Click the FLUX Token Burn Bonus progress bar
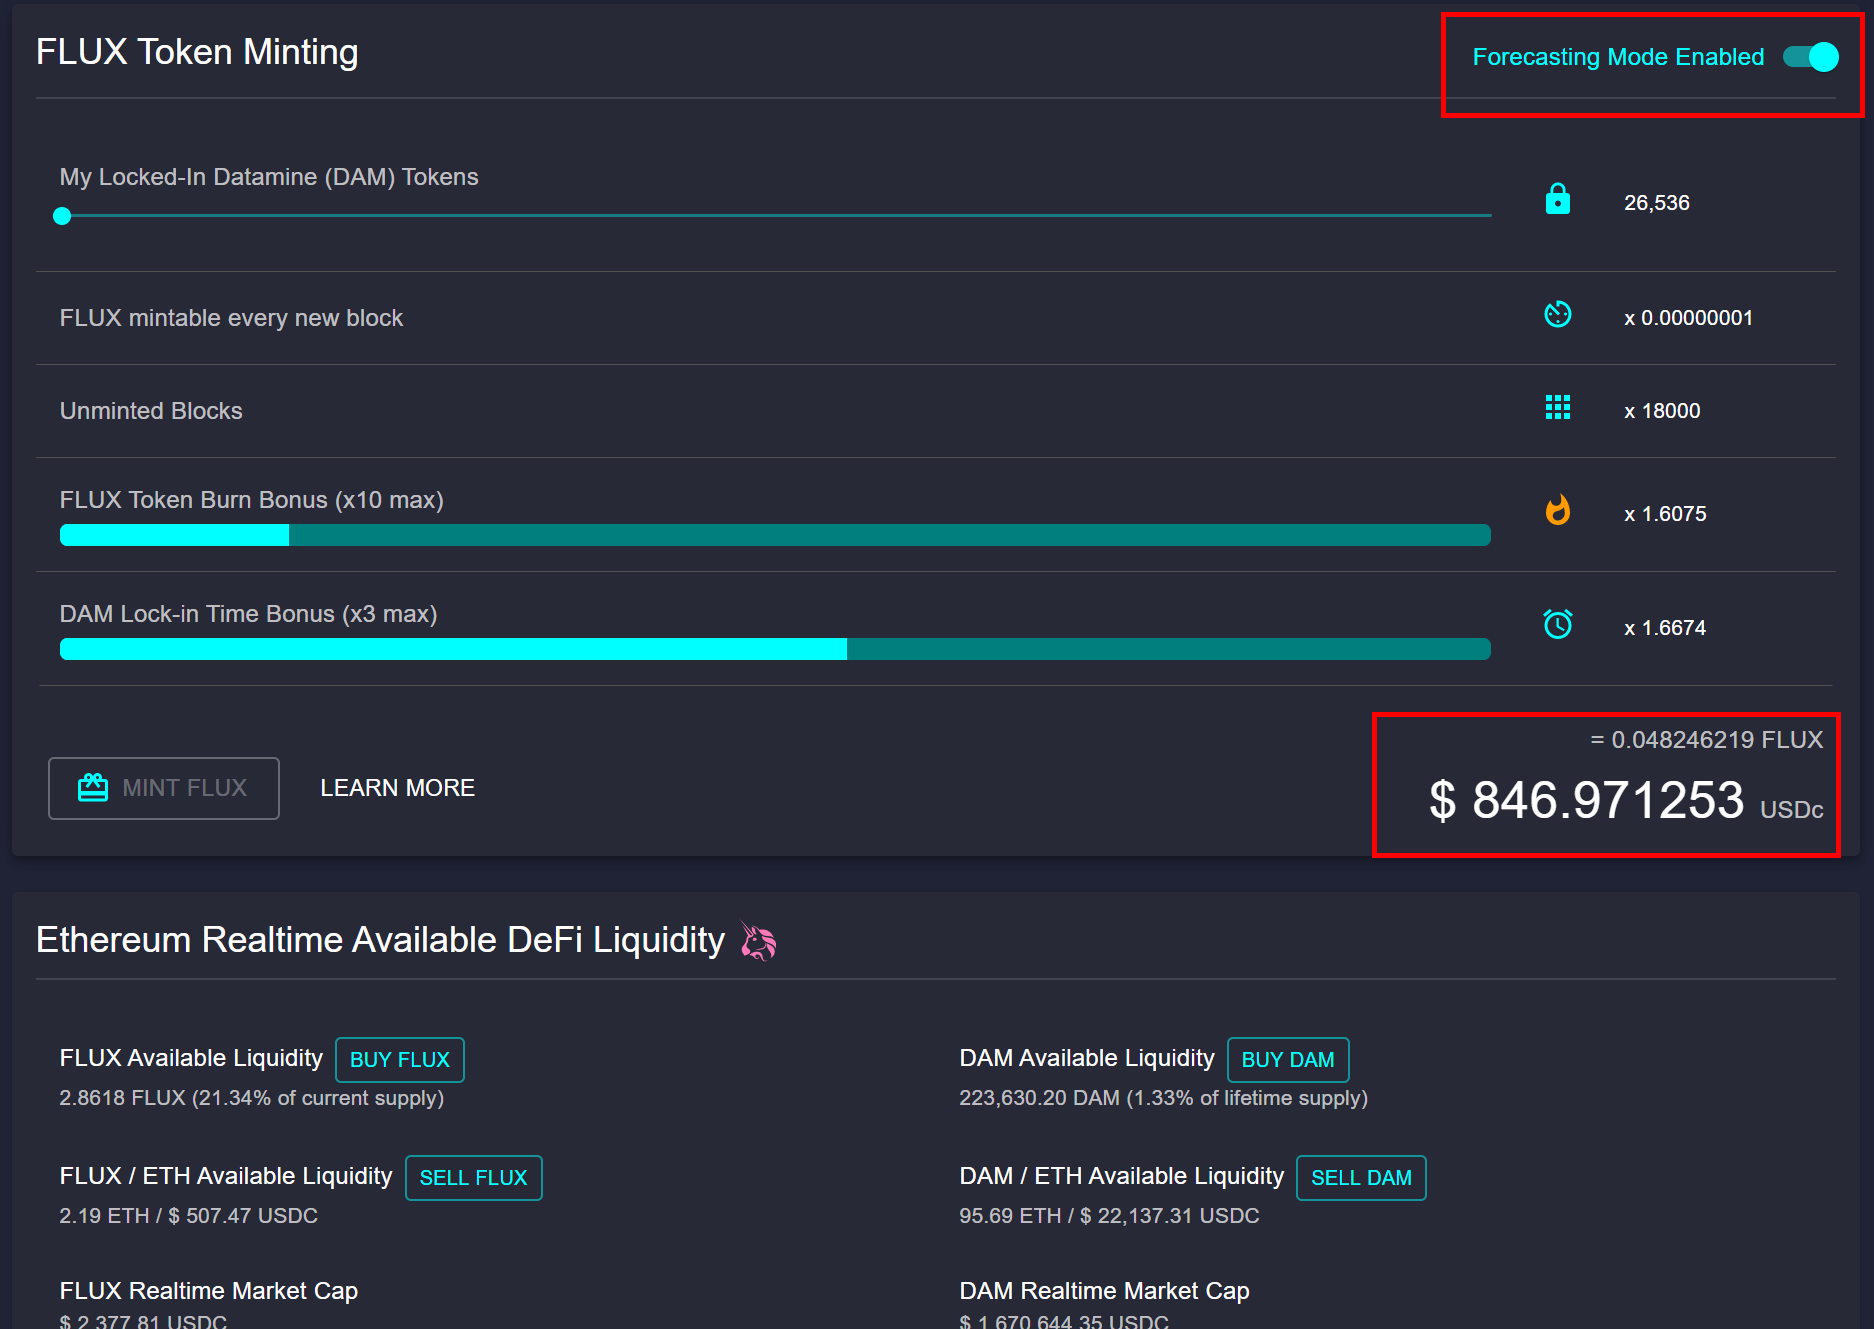1874x1329 pixels. coord(775,535)
